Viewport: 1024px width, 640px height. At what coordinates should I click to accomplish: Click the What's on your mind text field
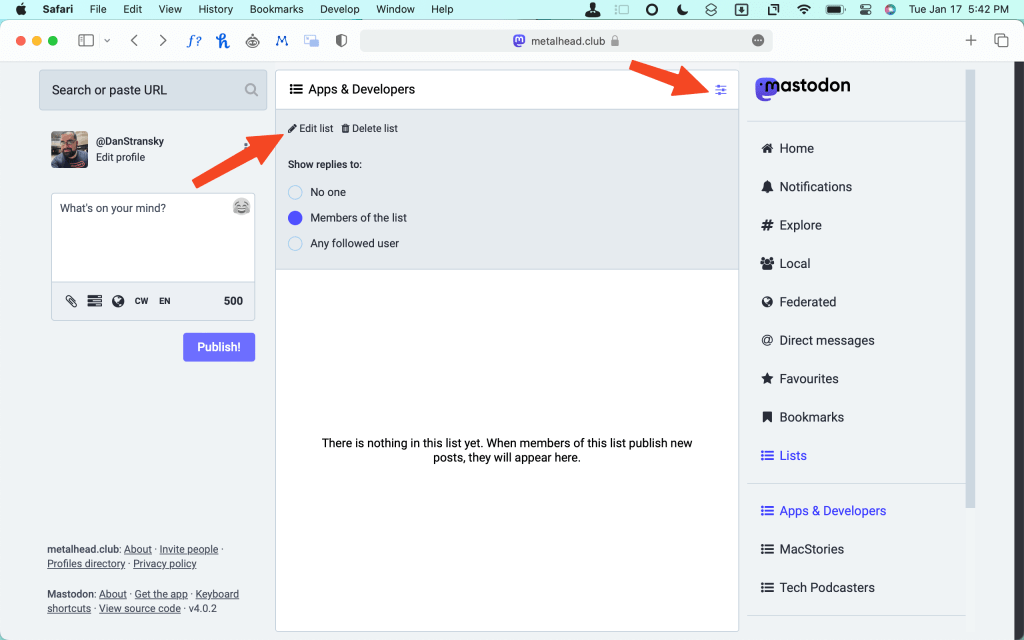(152, 237)
